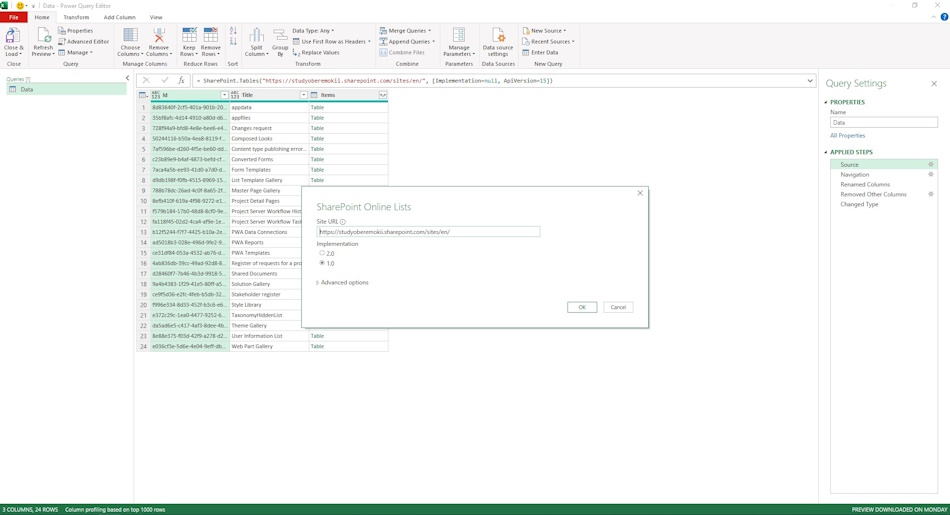The width and height of the screenshot is (950, 515).
Task: Open the Group By tool
Action: pyautogui.click(x=280, y=42)
